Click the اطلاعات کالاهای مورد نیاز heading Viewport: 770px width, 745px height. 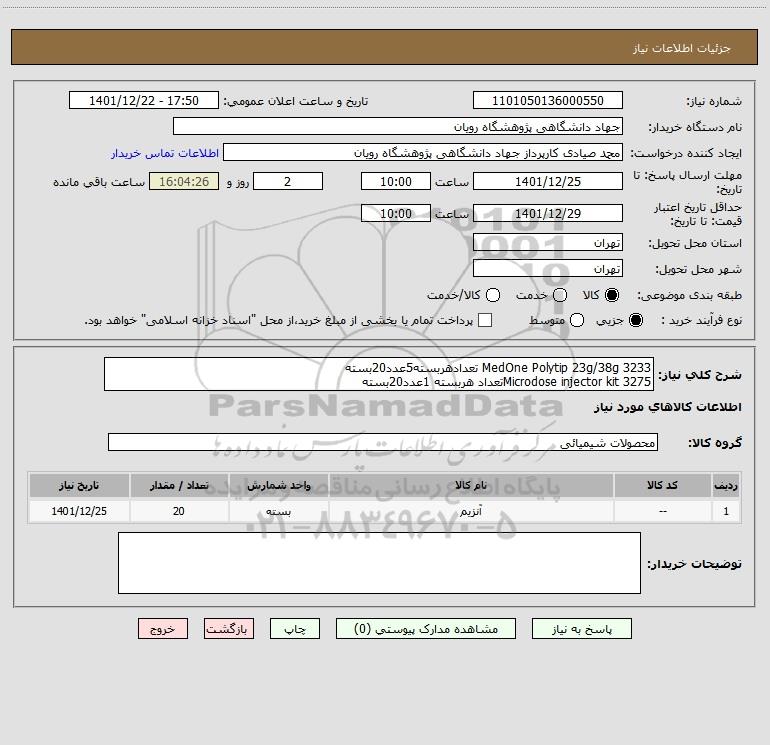[x=668, y=407]
